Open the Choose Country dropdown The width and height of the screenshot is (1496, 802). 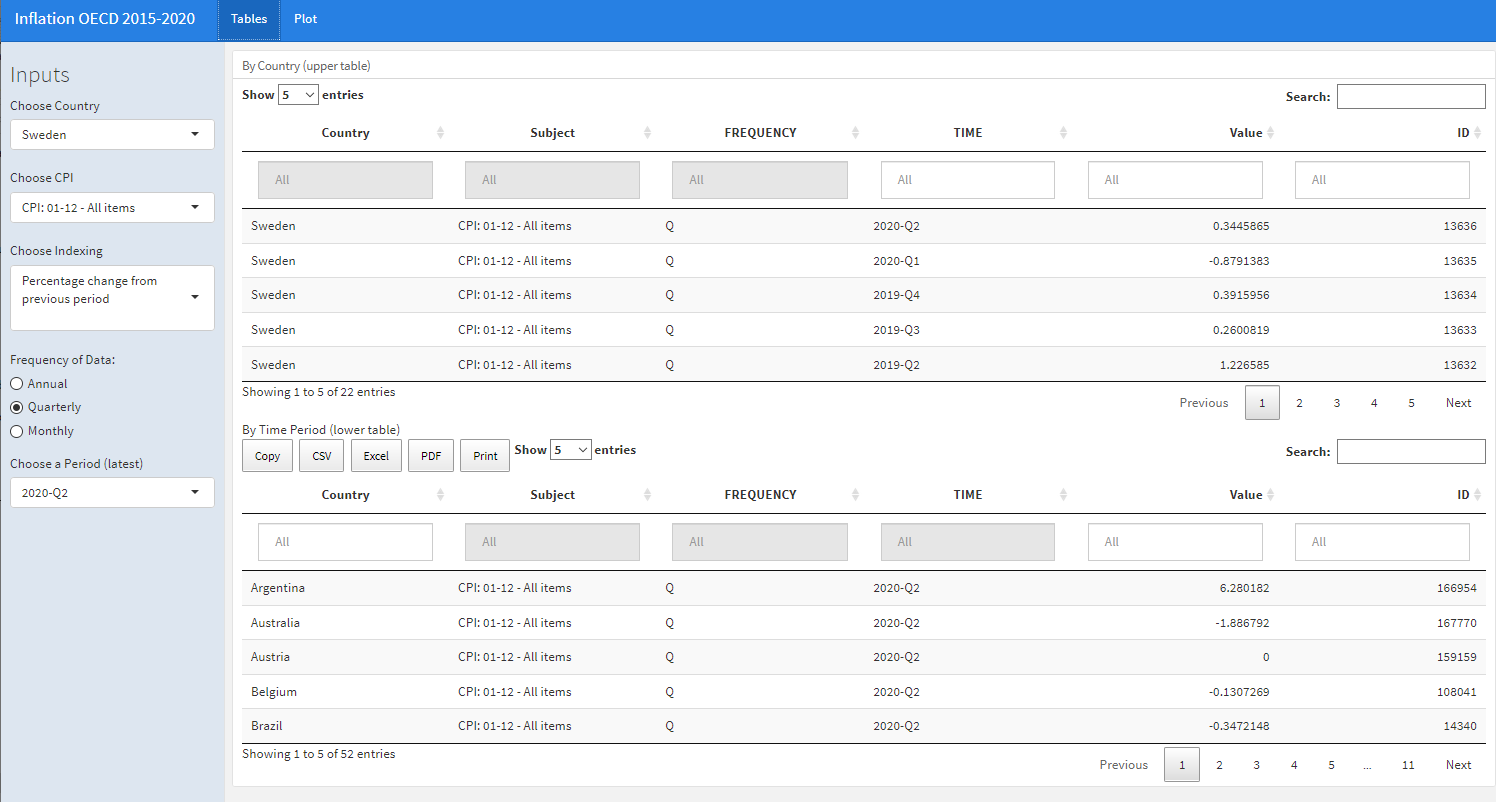112,135
